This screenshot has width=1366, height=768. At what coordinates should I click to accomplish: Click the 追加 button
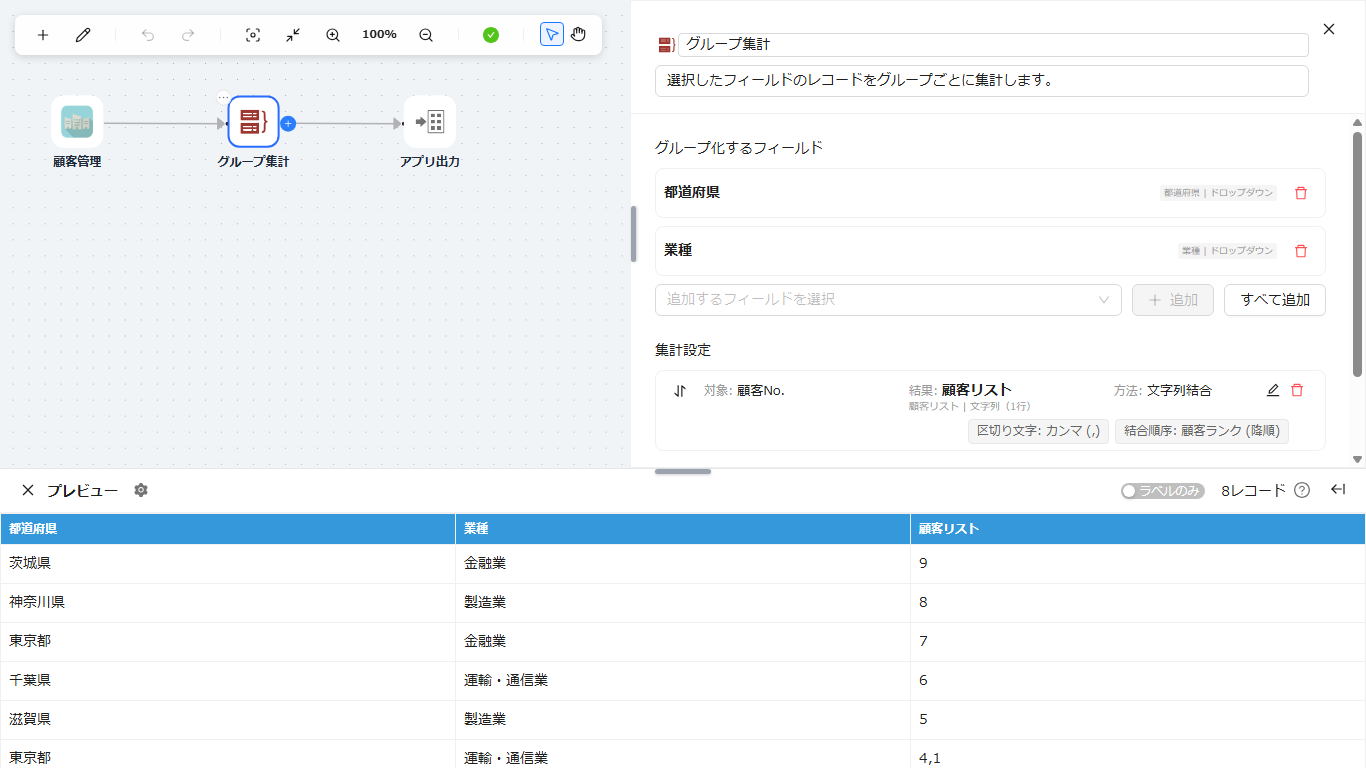tap(1173, 300)
